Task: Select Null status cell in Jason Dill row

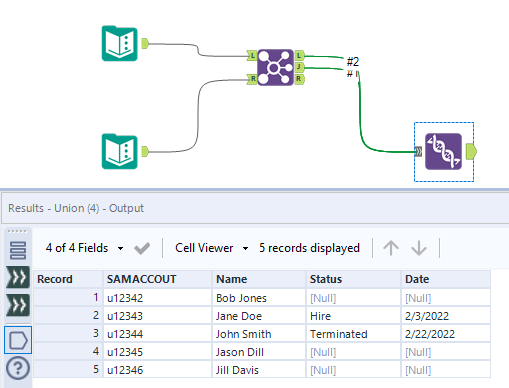Action: pyautogui.click(x=353, y=352)
